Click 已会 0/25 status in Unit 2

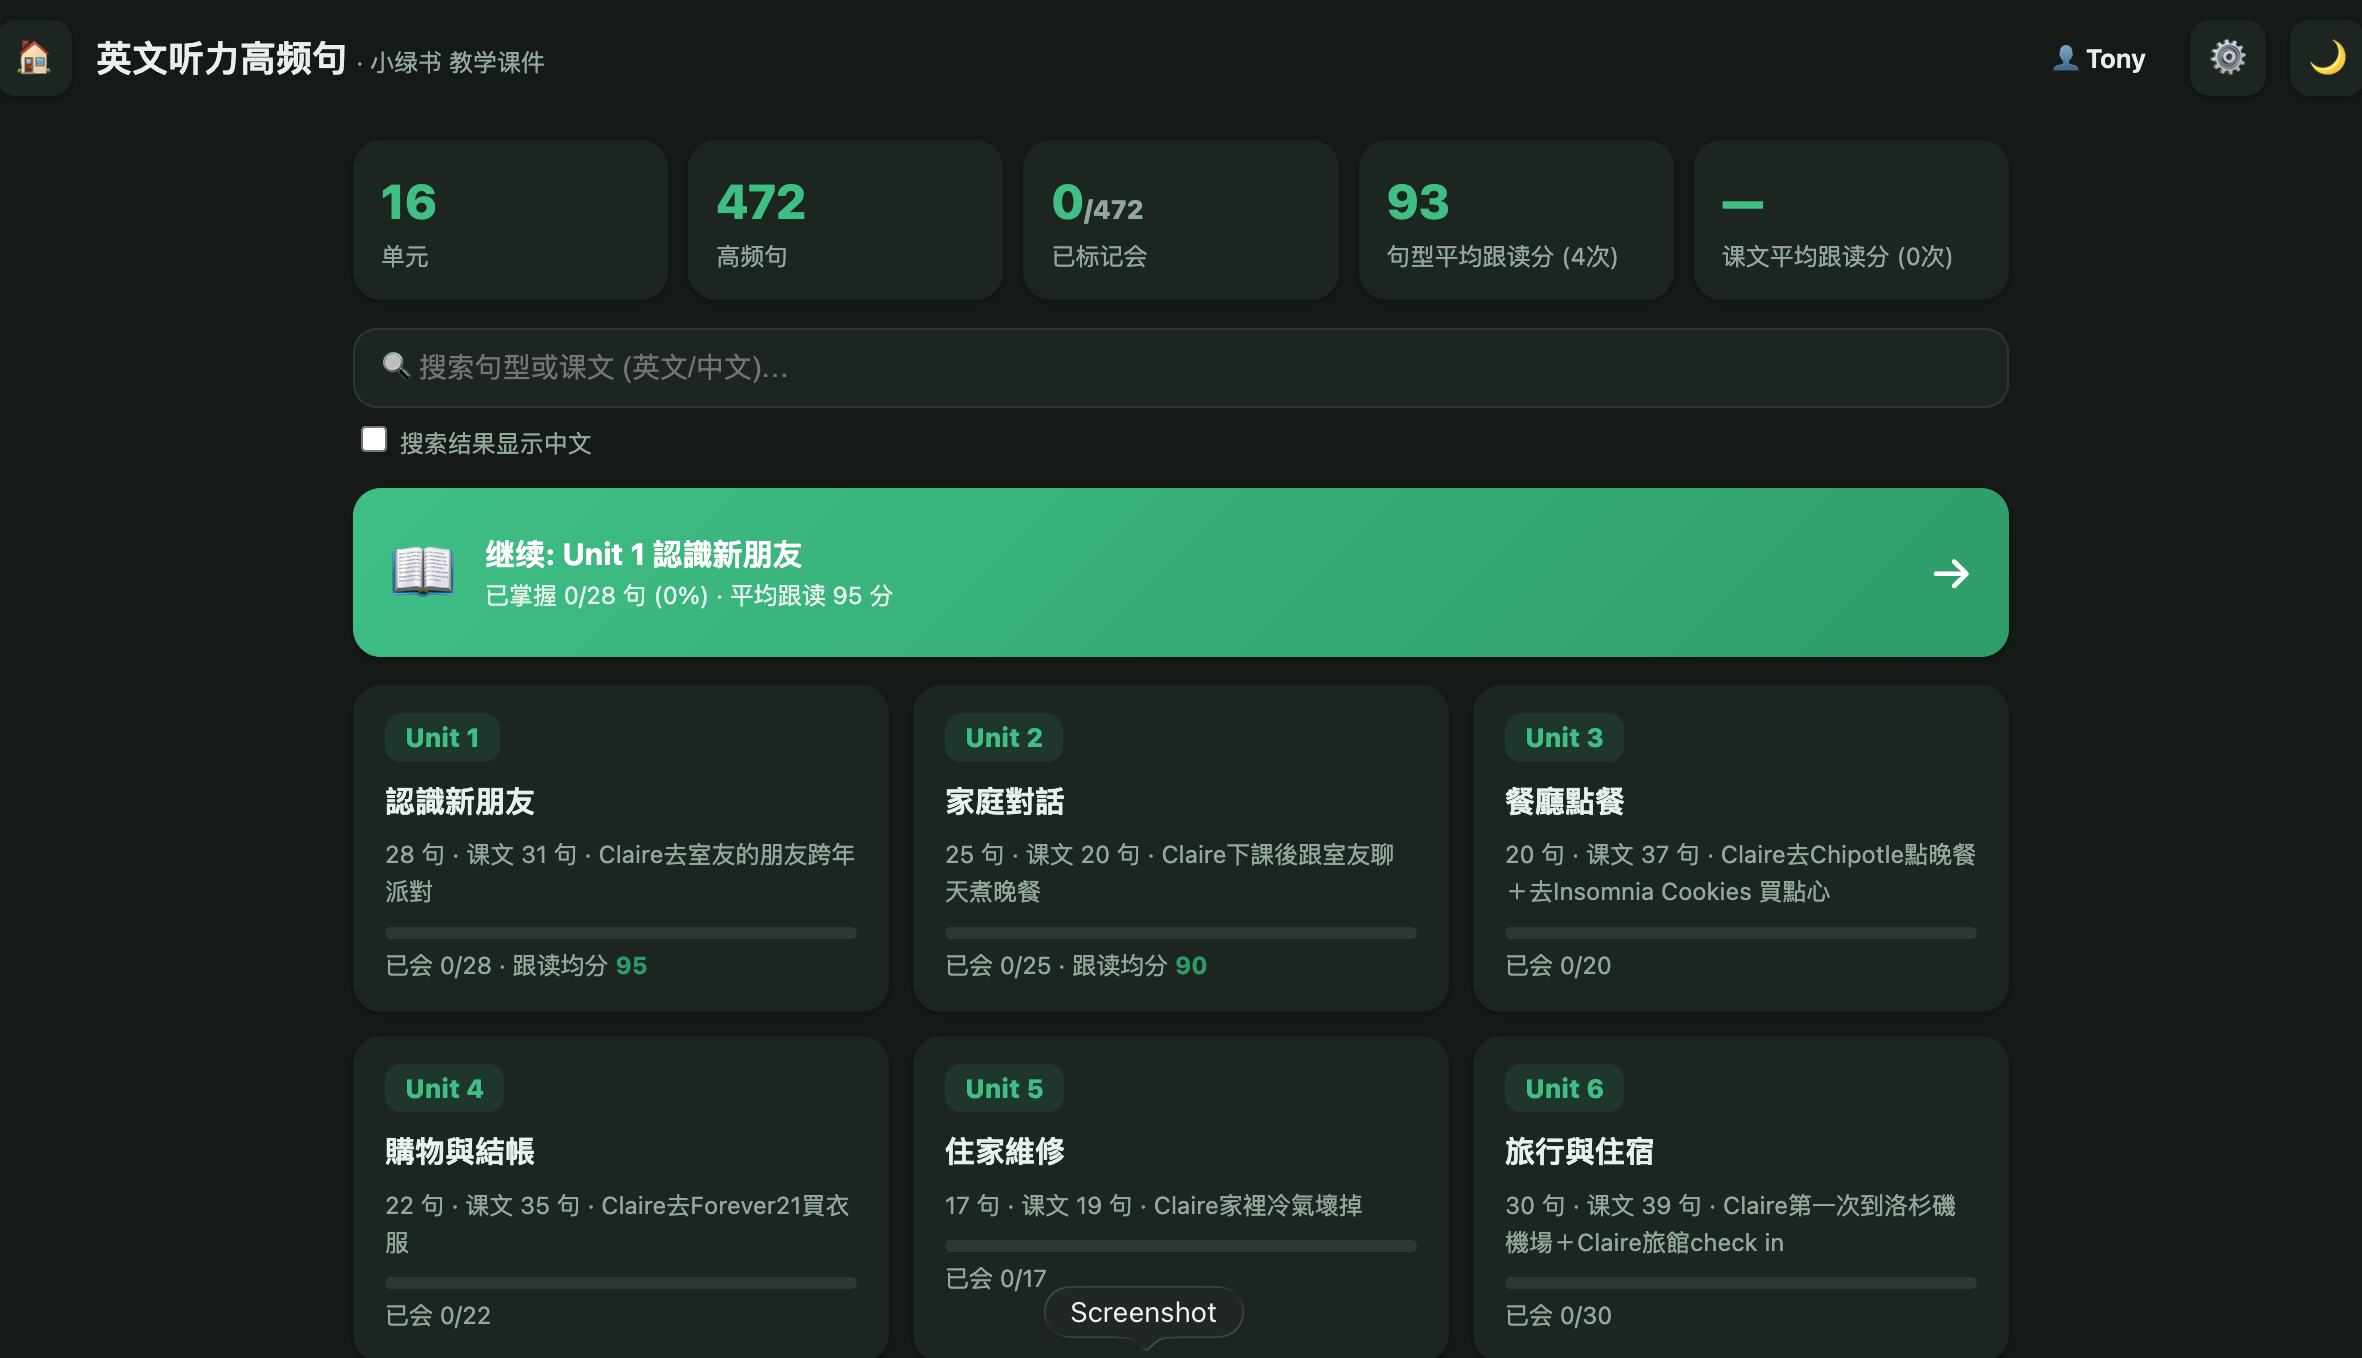[999, 965]
